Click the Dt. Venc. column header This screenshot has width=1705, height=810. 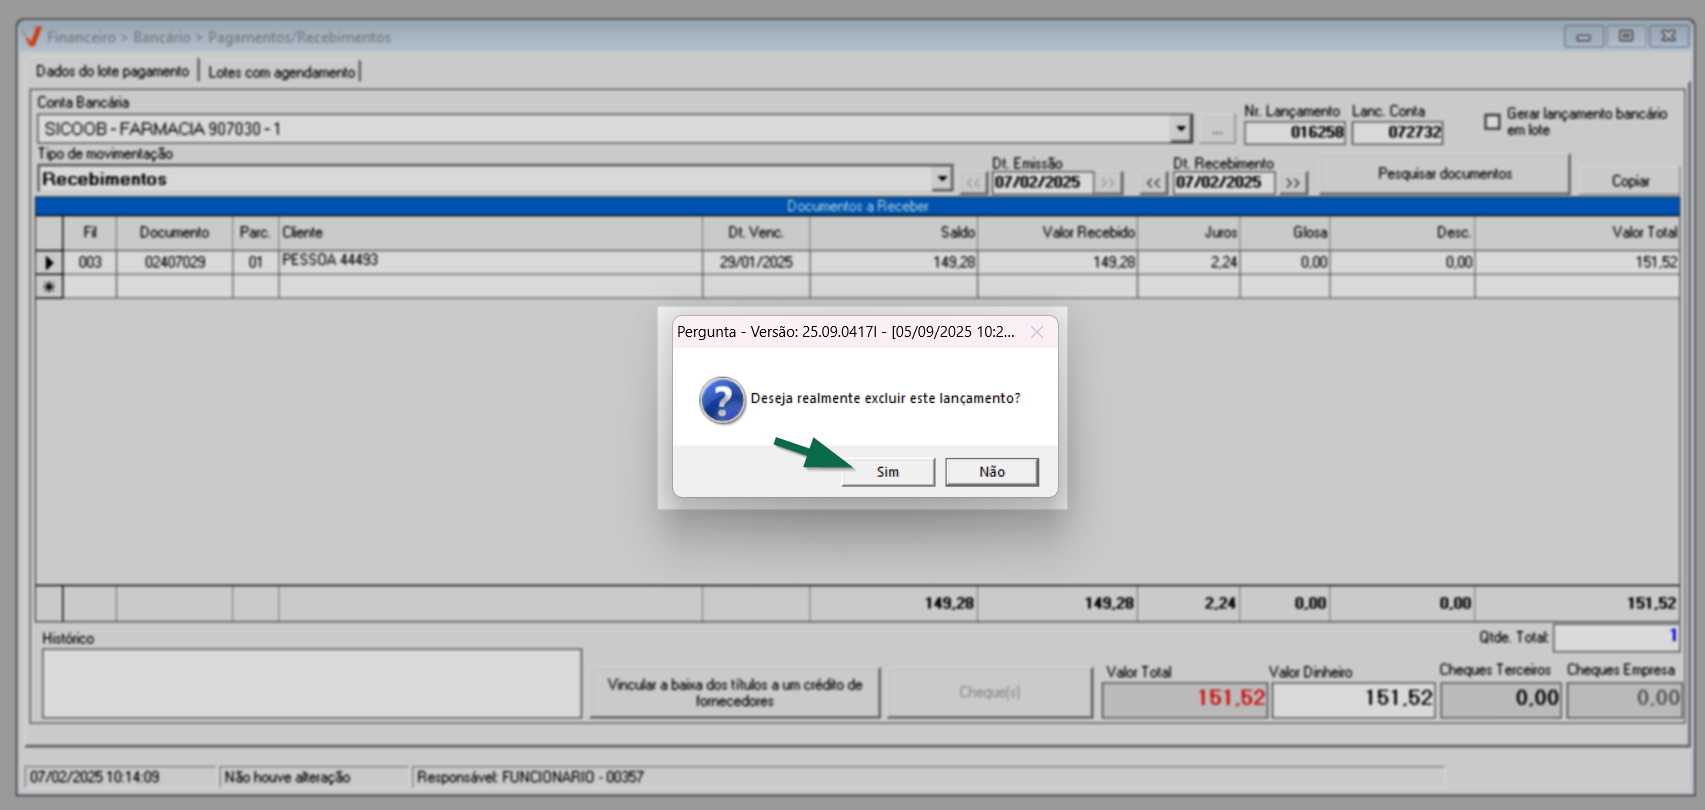(x=756, y=232)
